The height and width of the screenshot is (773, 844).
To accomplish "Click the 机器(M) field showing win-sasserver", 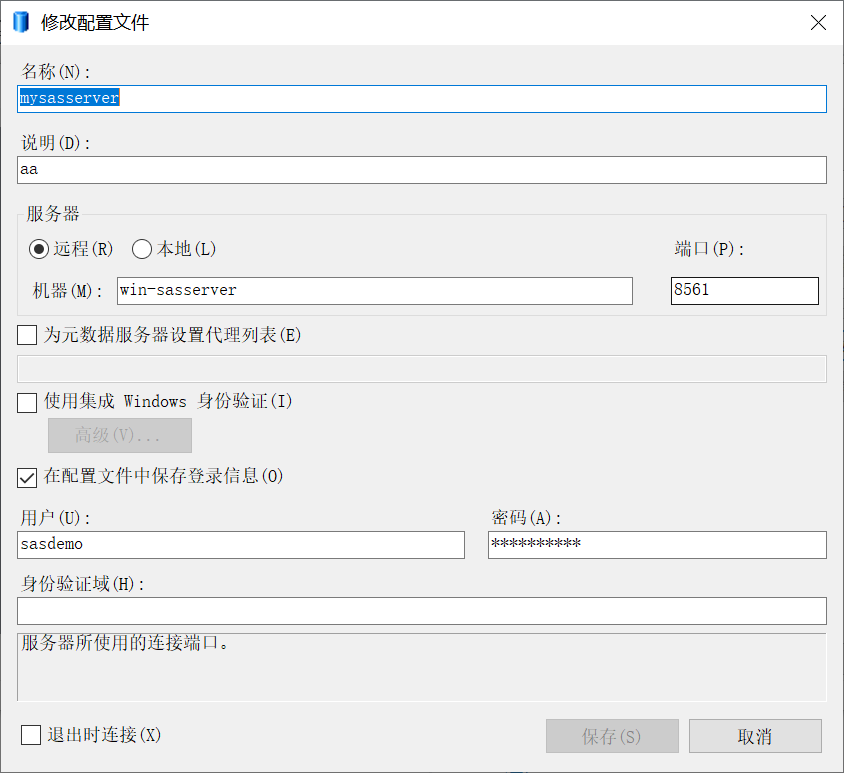I will (x=375, y=291).
